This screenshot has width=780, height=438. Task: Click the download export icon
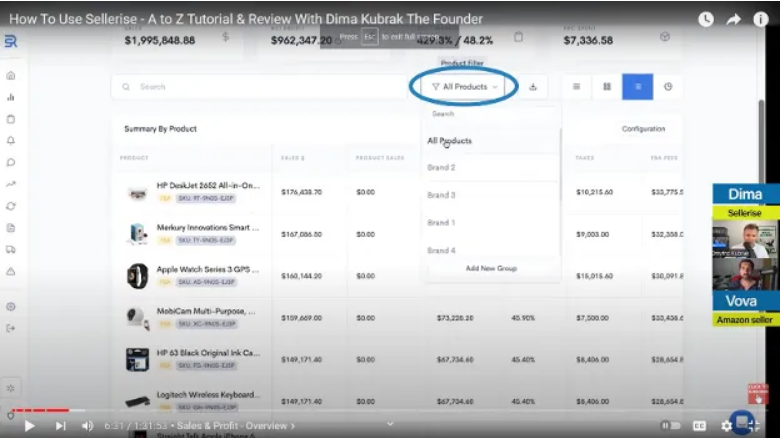[x=533, y=87]
